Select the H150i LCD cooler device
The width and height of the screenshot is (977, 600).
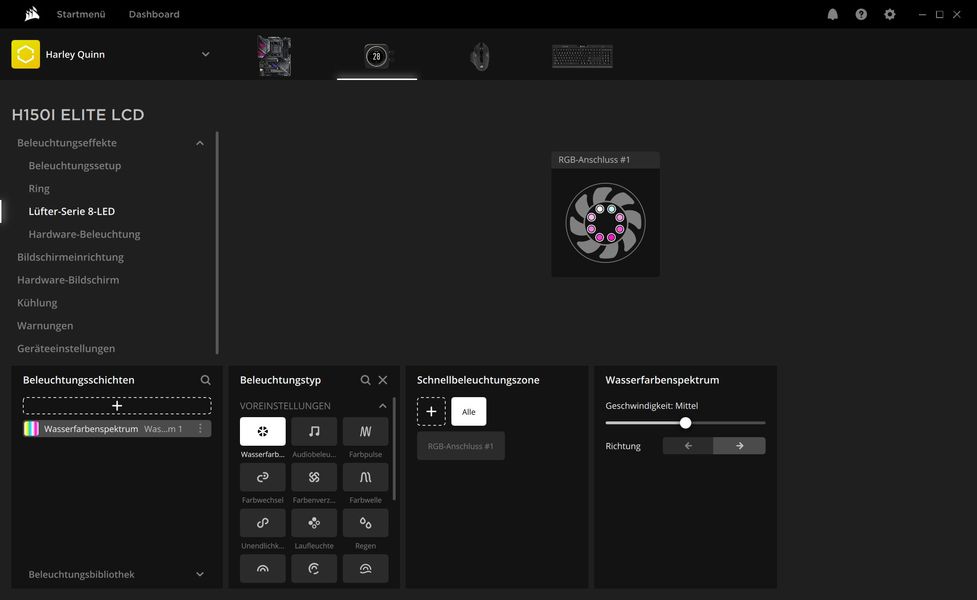[376, 56]
